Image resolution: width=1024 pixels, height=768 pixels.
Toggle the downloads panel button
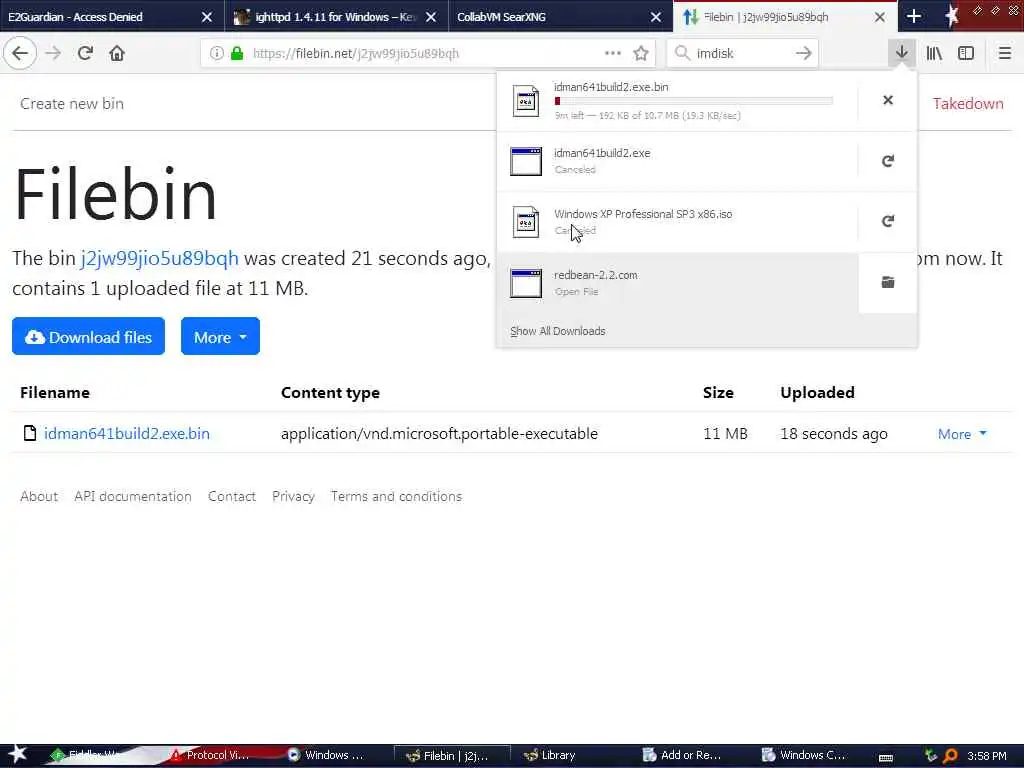tap(902, 54)
